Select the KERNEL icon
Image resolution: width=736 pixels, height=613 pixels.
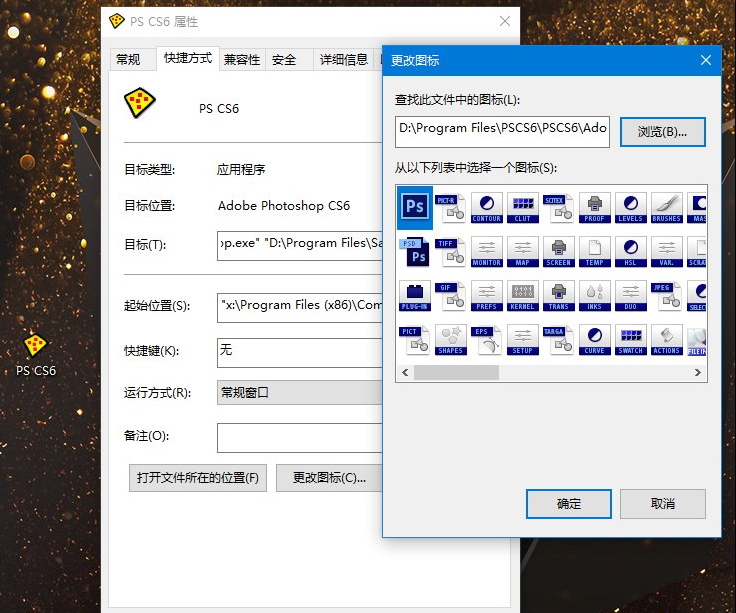pos(522,295)
